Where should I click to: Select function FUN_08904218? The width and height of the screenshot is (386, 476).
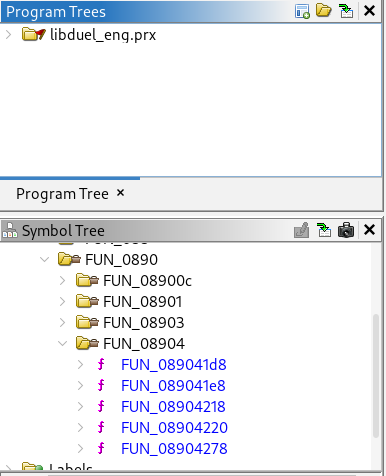click(x=173, y=407)
